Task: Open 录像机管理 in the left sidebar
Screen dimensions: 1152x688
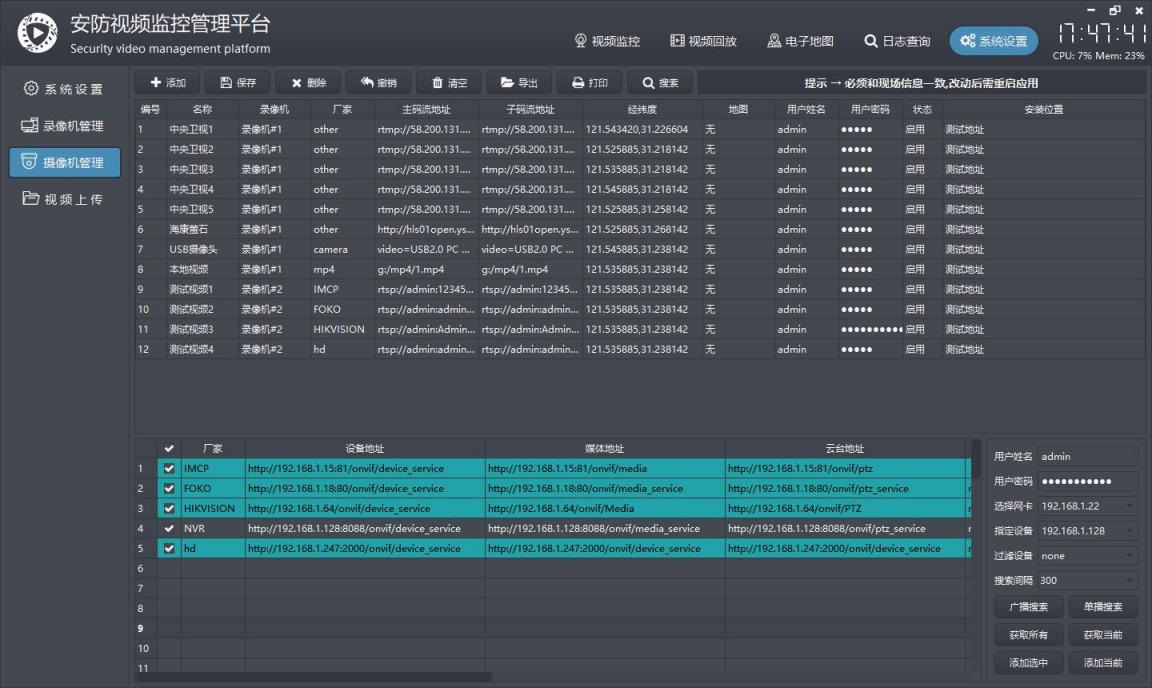Action: pyautogui.click(x=64, y=126)
